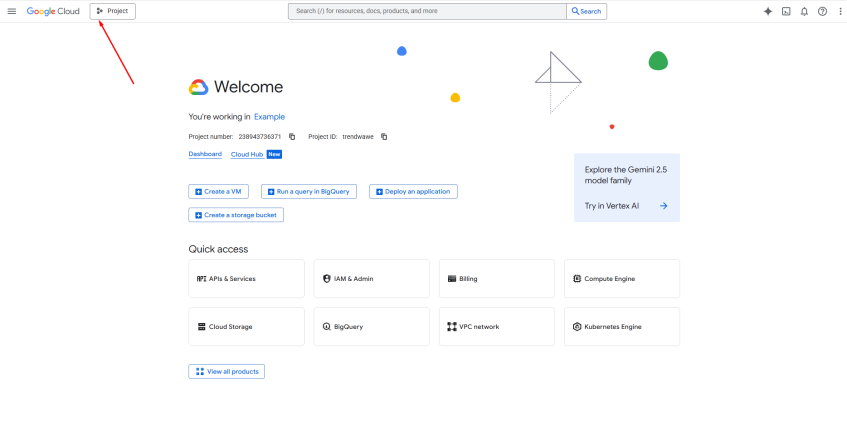Click the Google Cloud logo
The width and height of the screenshot is (847, 428).
pos(54,11)
